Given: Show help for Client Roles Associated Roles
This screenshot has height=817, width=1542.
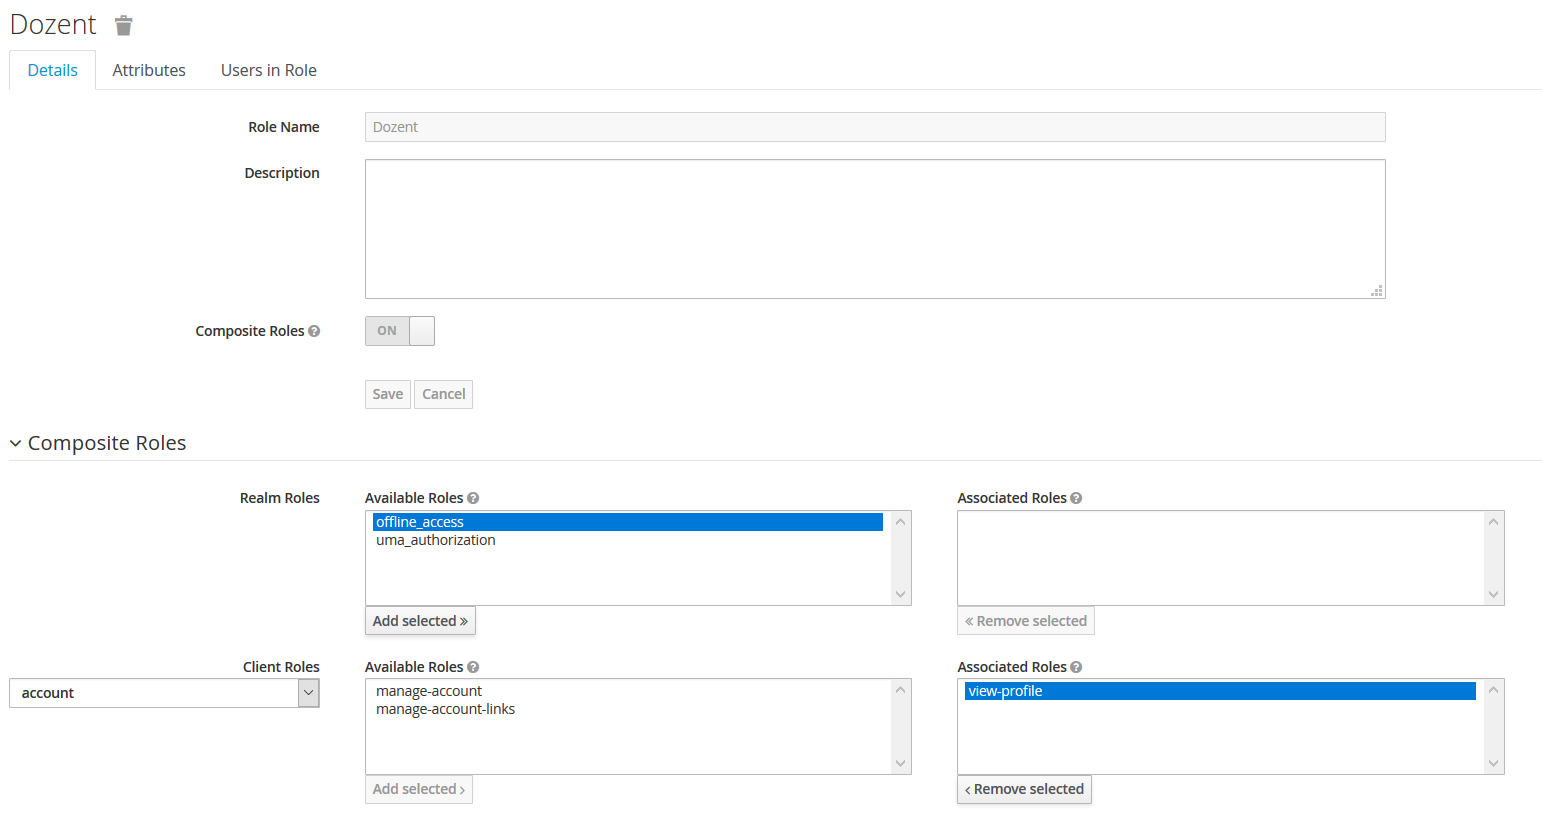Looking at the screenshot, I should pyautogui.click(x=1076, y=667).
